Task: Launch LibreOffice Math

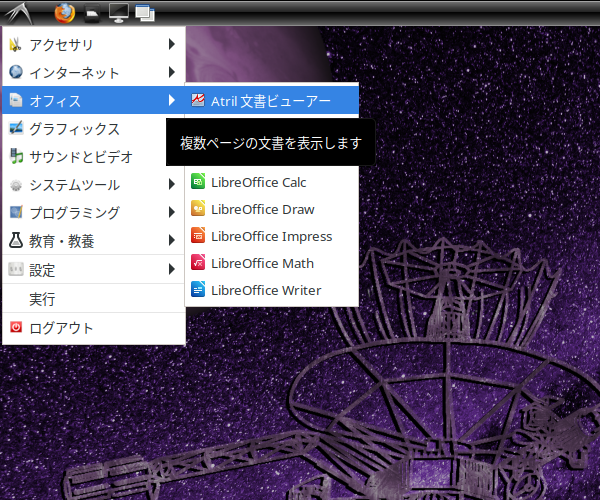Action: (x=272, y=263)
